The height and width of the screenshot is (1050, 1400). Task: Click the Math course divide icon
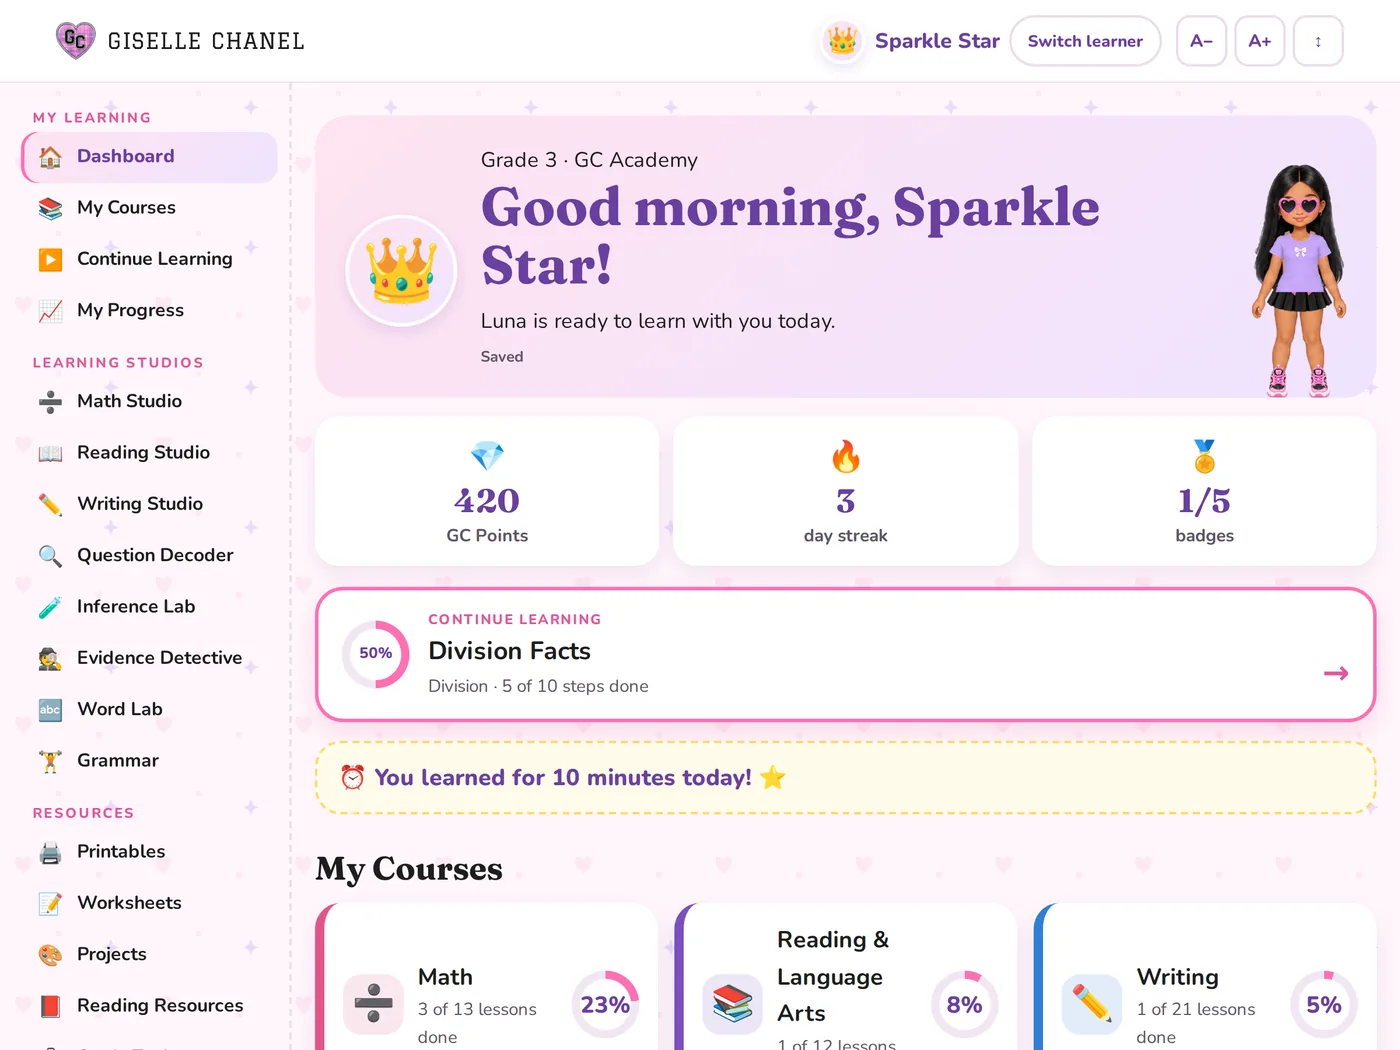tap(373, 1004)
